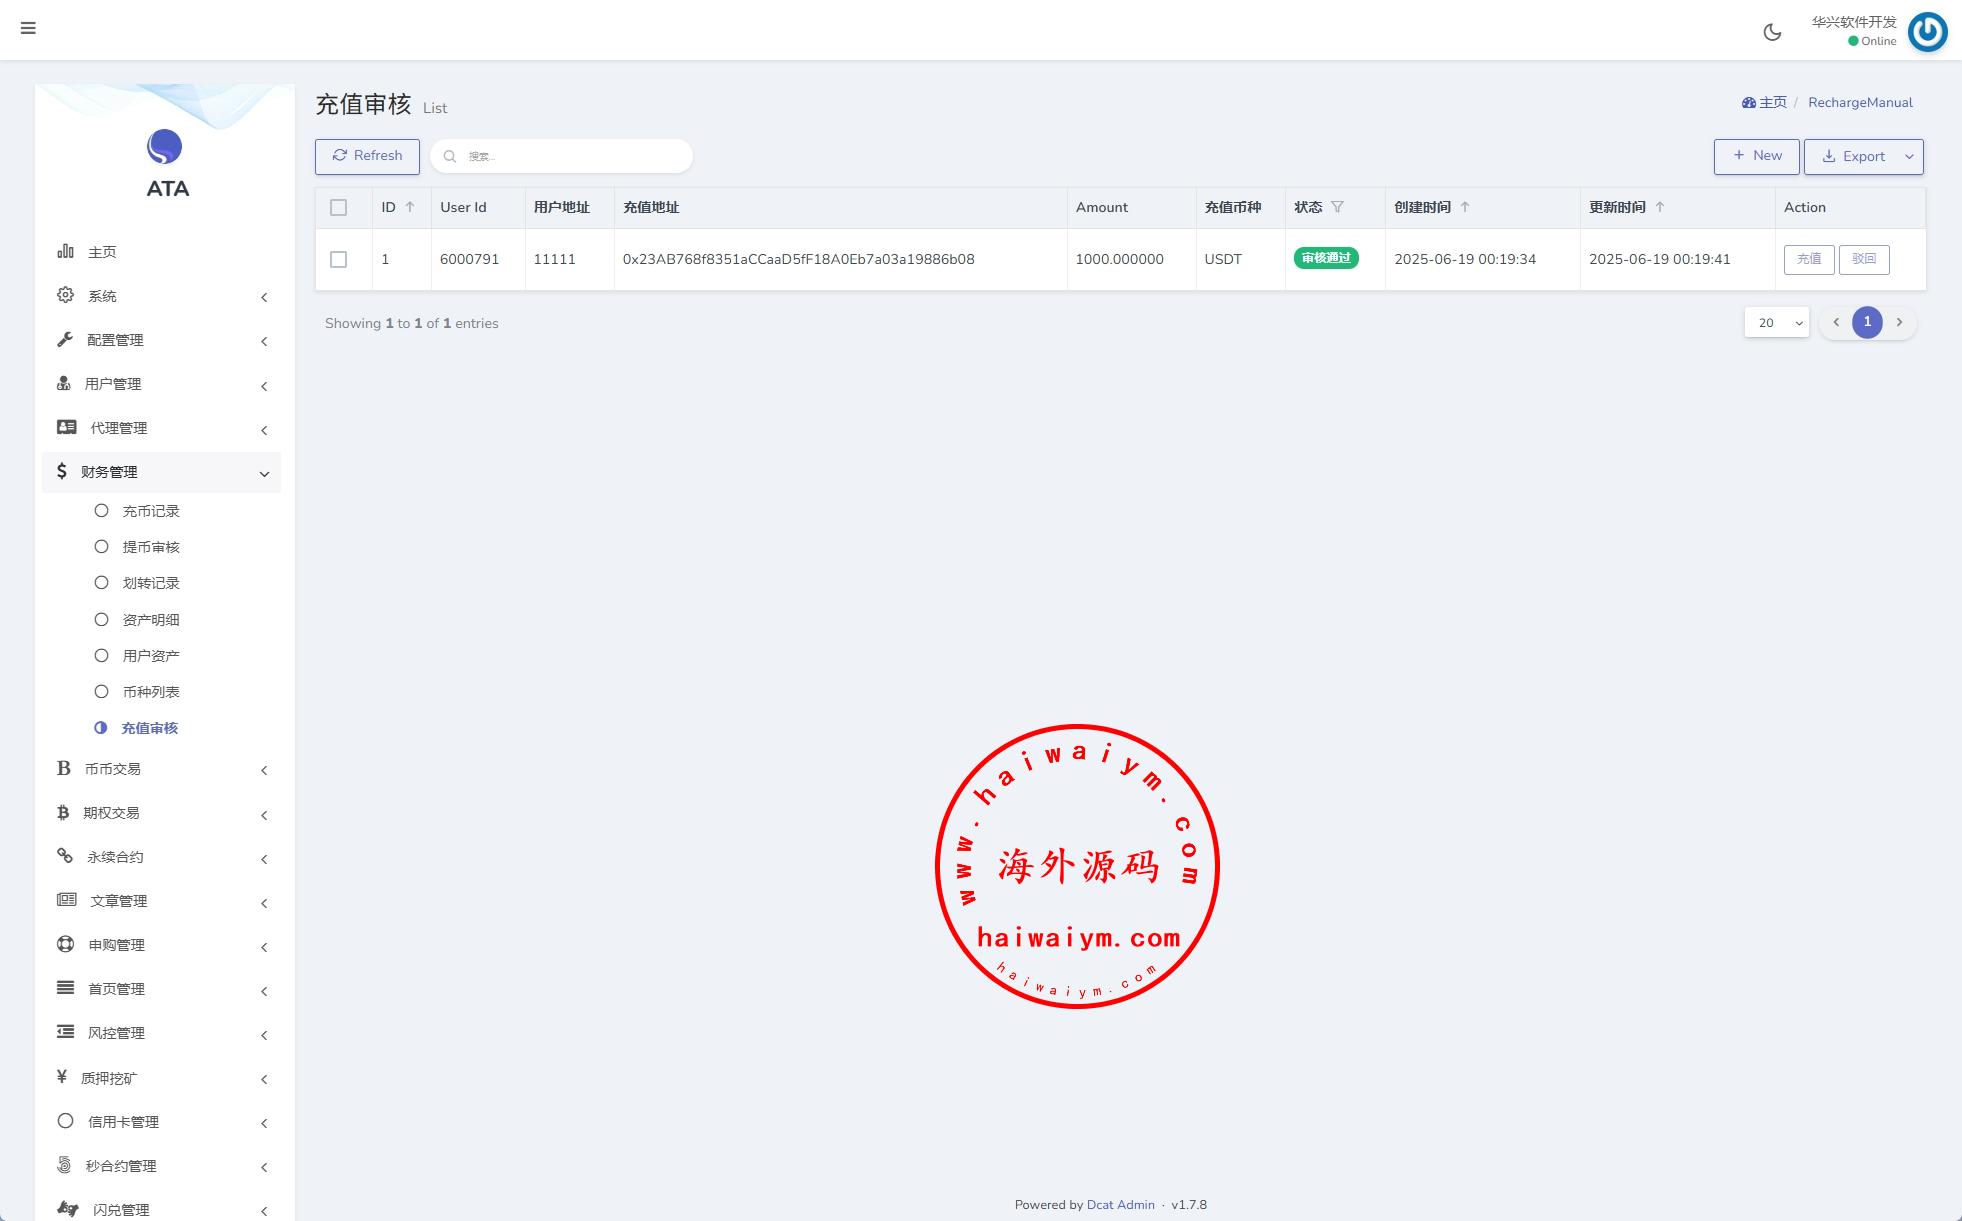
Task: Open Export dropdown arrow
Action: (1909, 157)
